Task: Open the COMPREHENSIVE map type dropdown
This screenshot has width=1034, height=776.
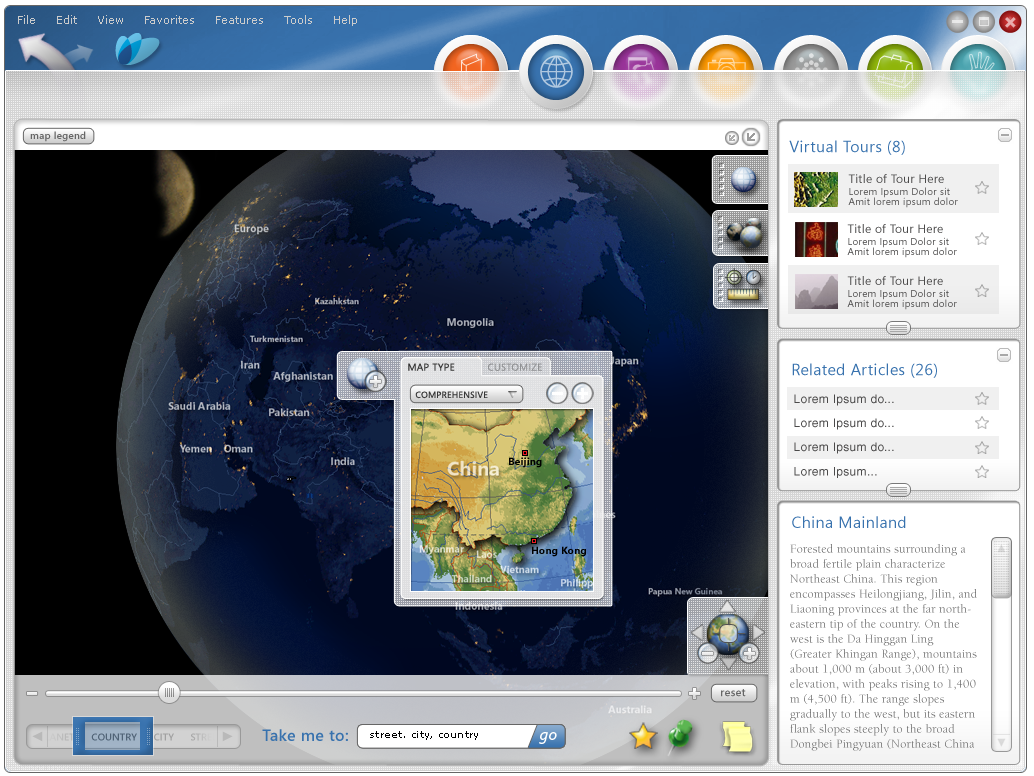Action: pos(466,394)
